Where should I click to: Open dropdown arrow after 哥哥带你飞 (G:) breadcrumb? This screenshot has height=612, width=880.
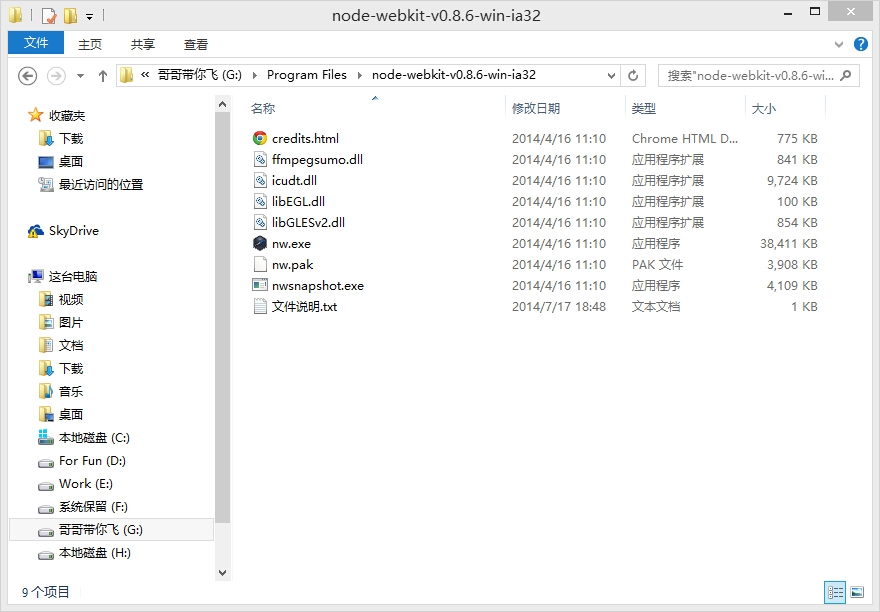(x=255, y=75)
